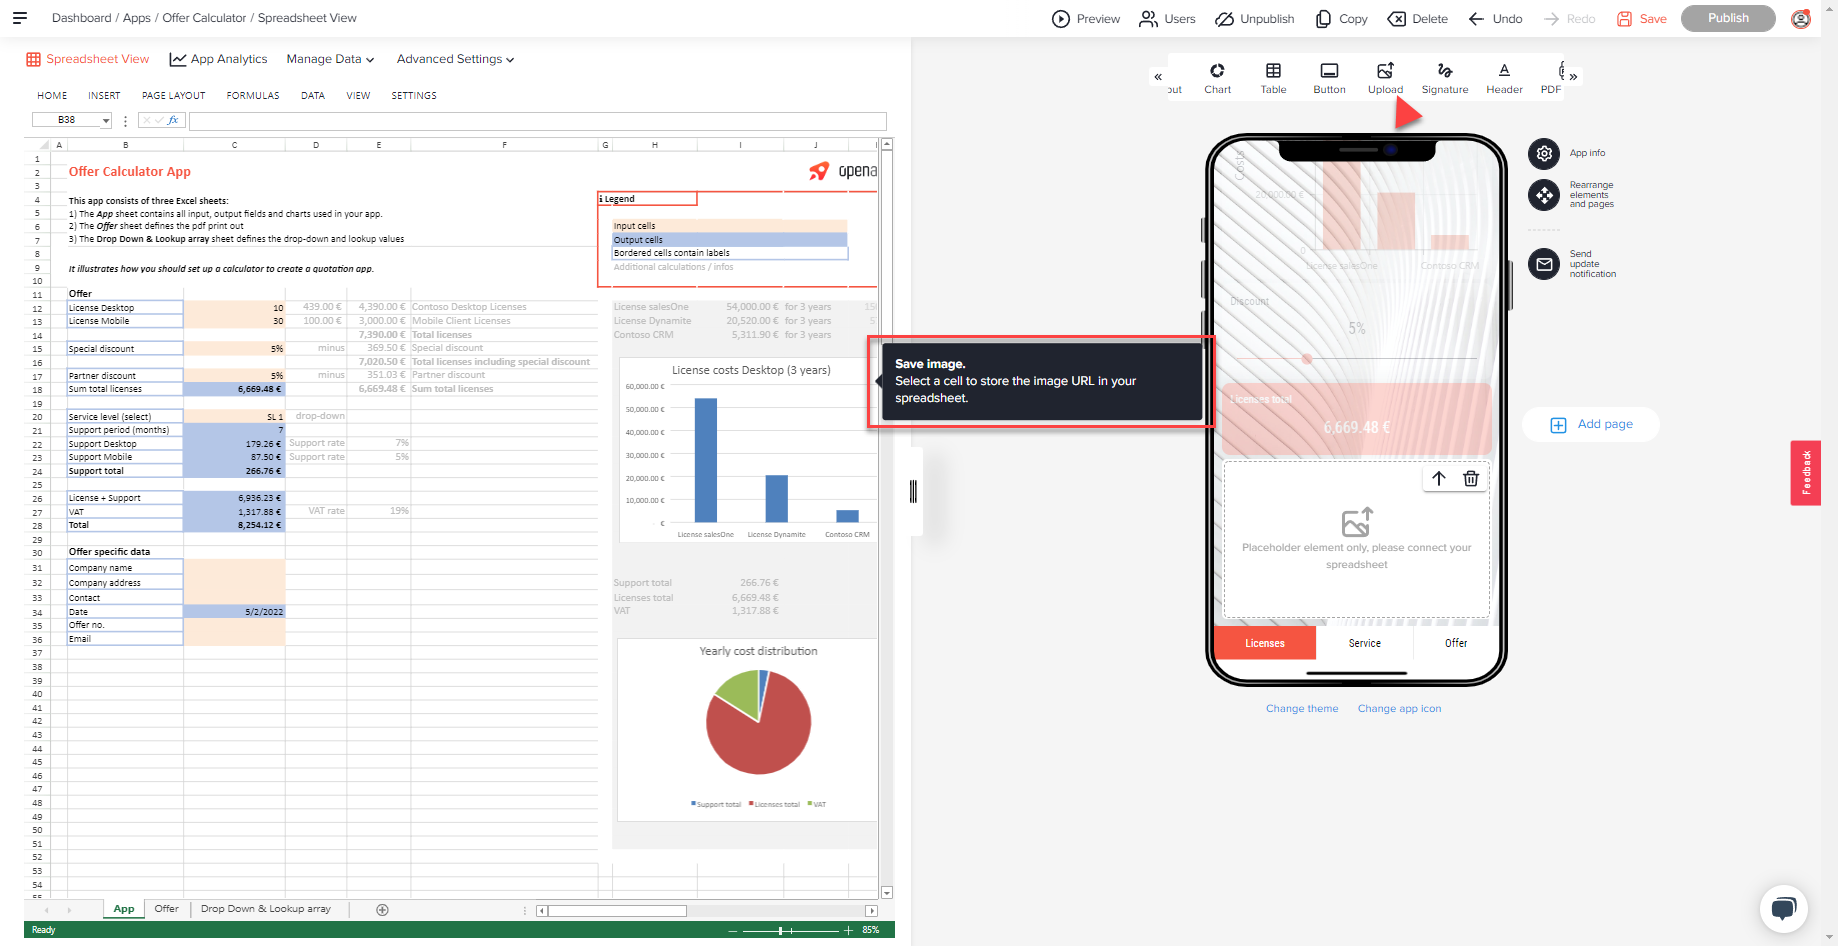Open user account avatar icon
Viewport: 1838px width, 946px height.
tap(1801, 19)
